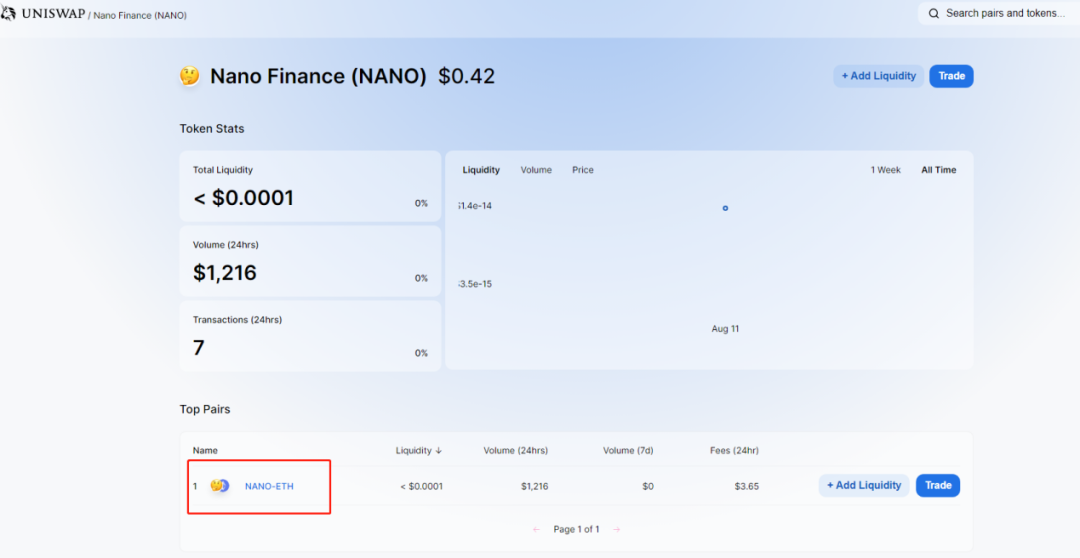This screenshot has width=1080, height=558.
Task: Focus the Search pairs and tokens field
Action: click(999, 13)
